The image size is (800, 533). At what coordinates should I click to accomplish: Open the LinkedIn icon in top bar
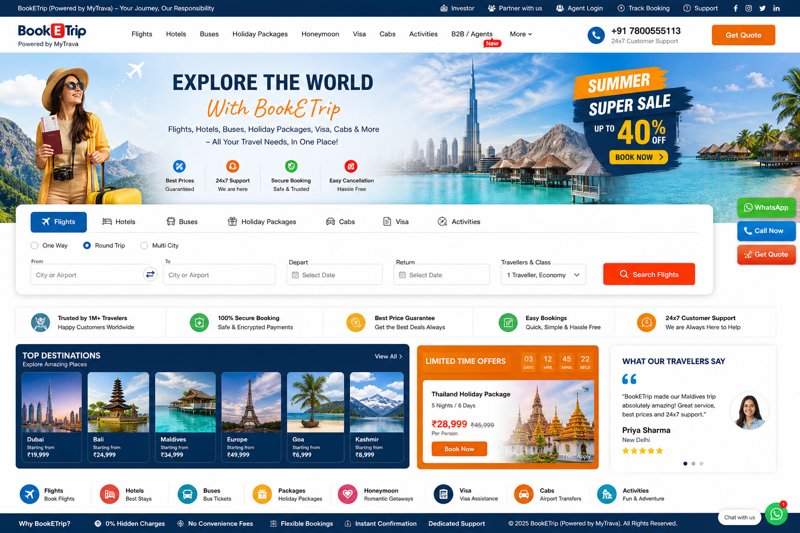(x=776, y=8)
